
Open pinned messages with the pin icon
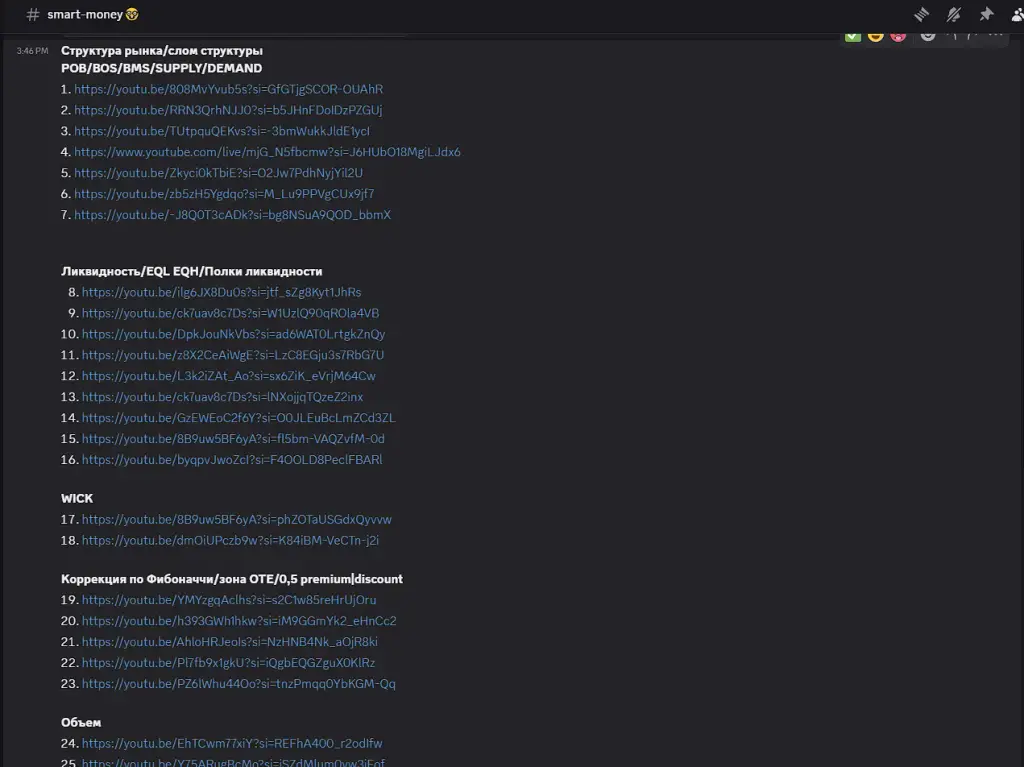(986, 14)
